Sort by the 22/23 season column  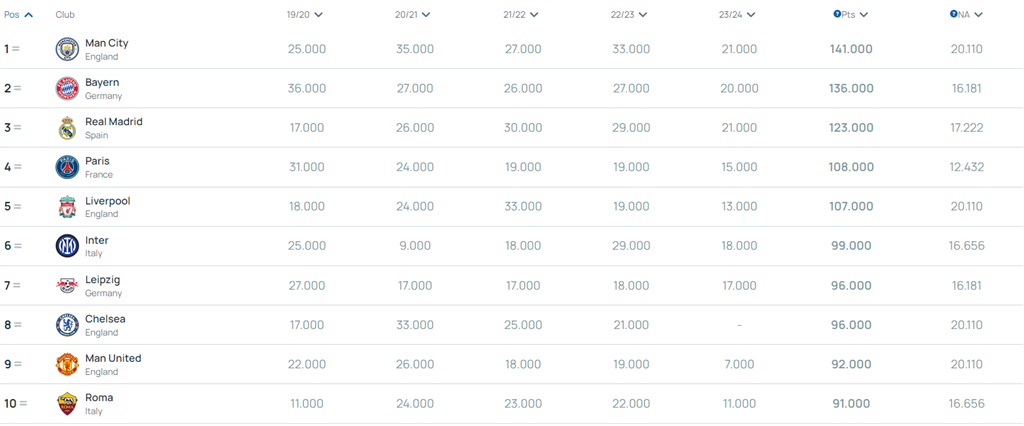tap(629, 15)
